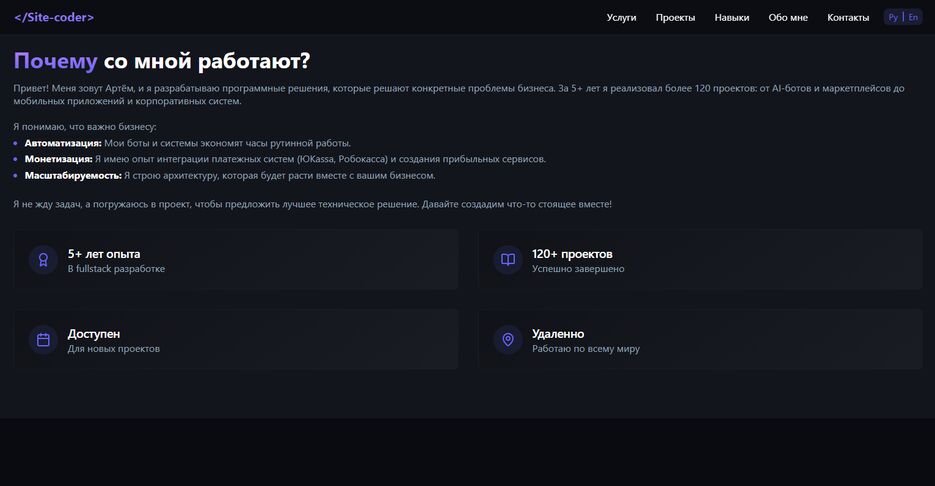Viewport: 935px width, 486px height.
Task: Open the Навыки menu item
Action: point(732,17)
